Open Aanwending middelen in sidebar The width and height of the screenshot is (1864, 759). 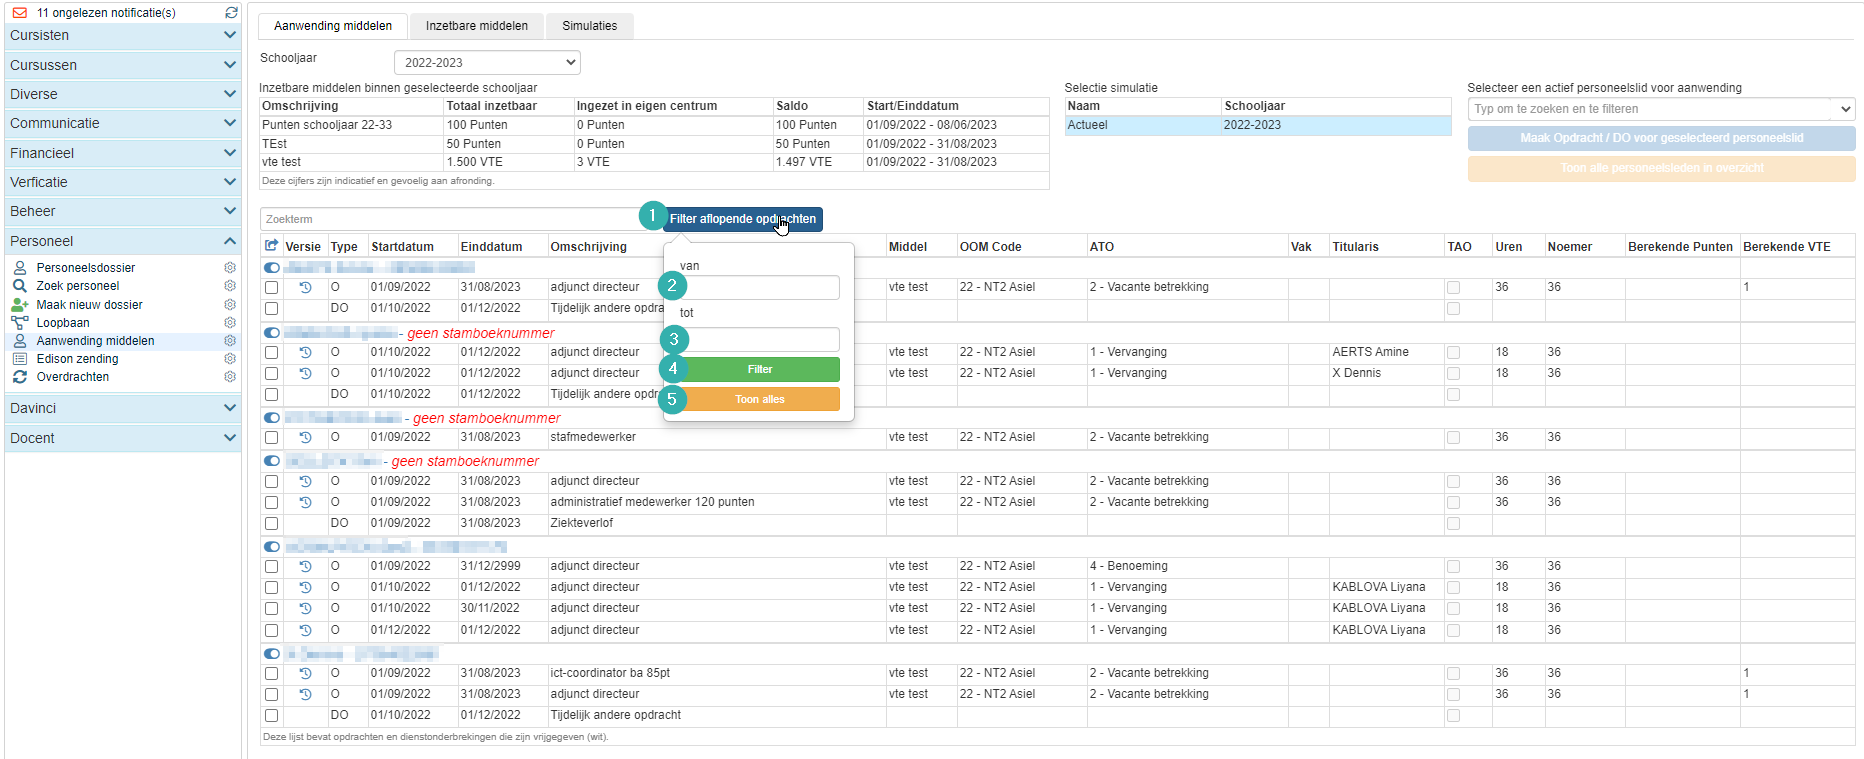(x=95, y=341)
